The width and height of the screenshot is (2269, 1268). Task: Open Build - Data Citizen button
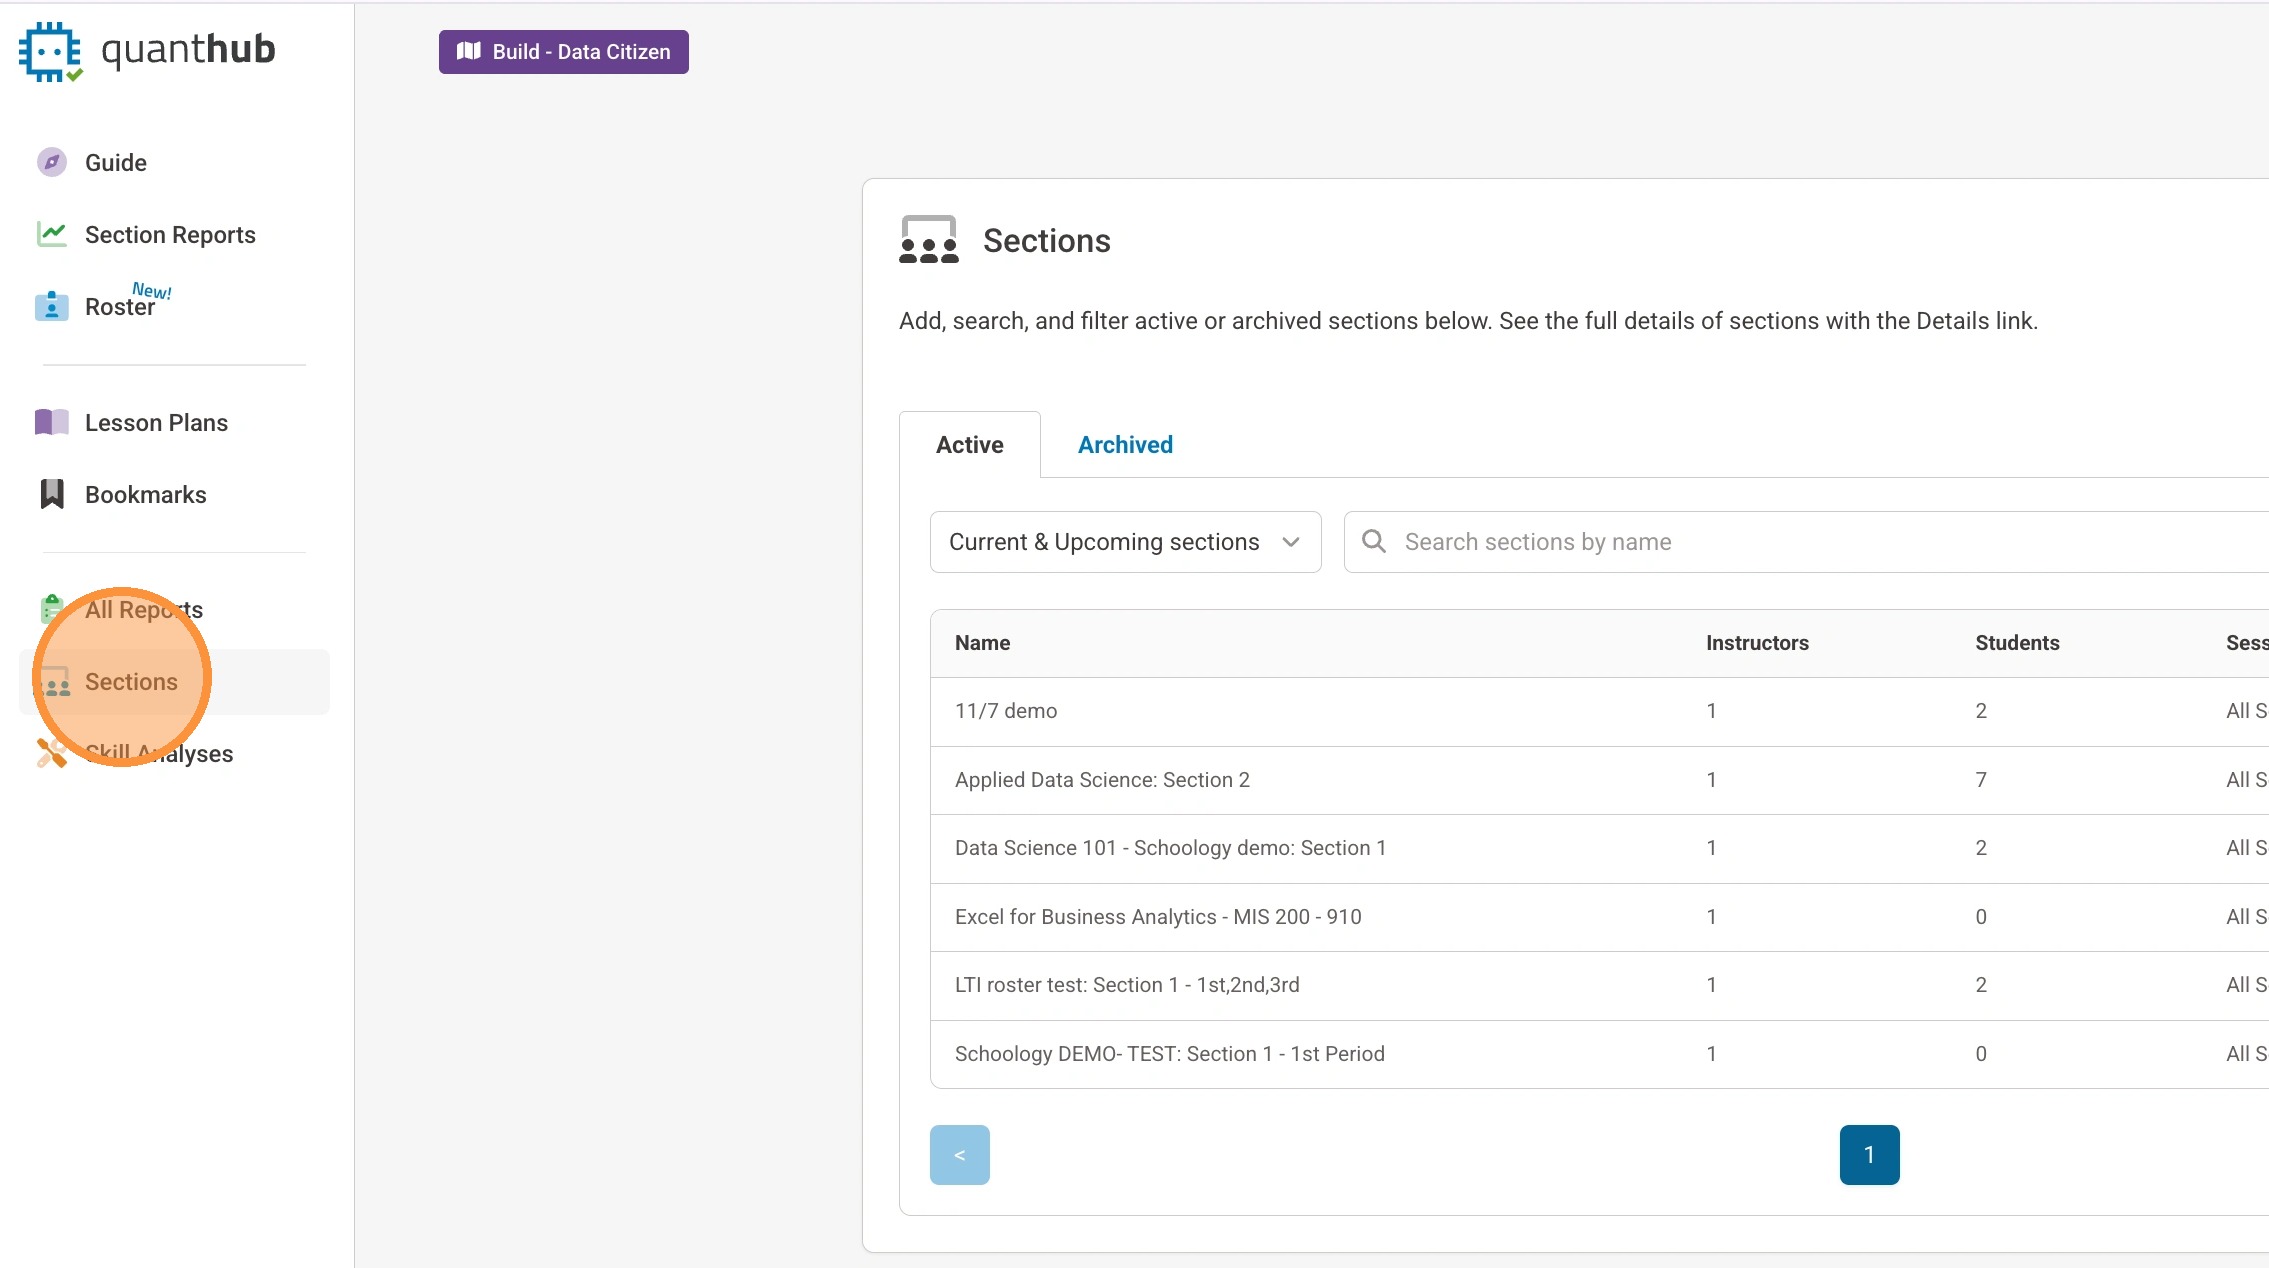(563, 52)
